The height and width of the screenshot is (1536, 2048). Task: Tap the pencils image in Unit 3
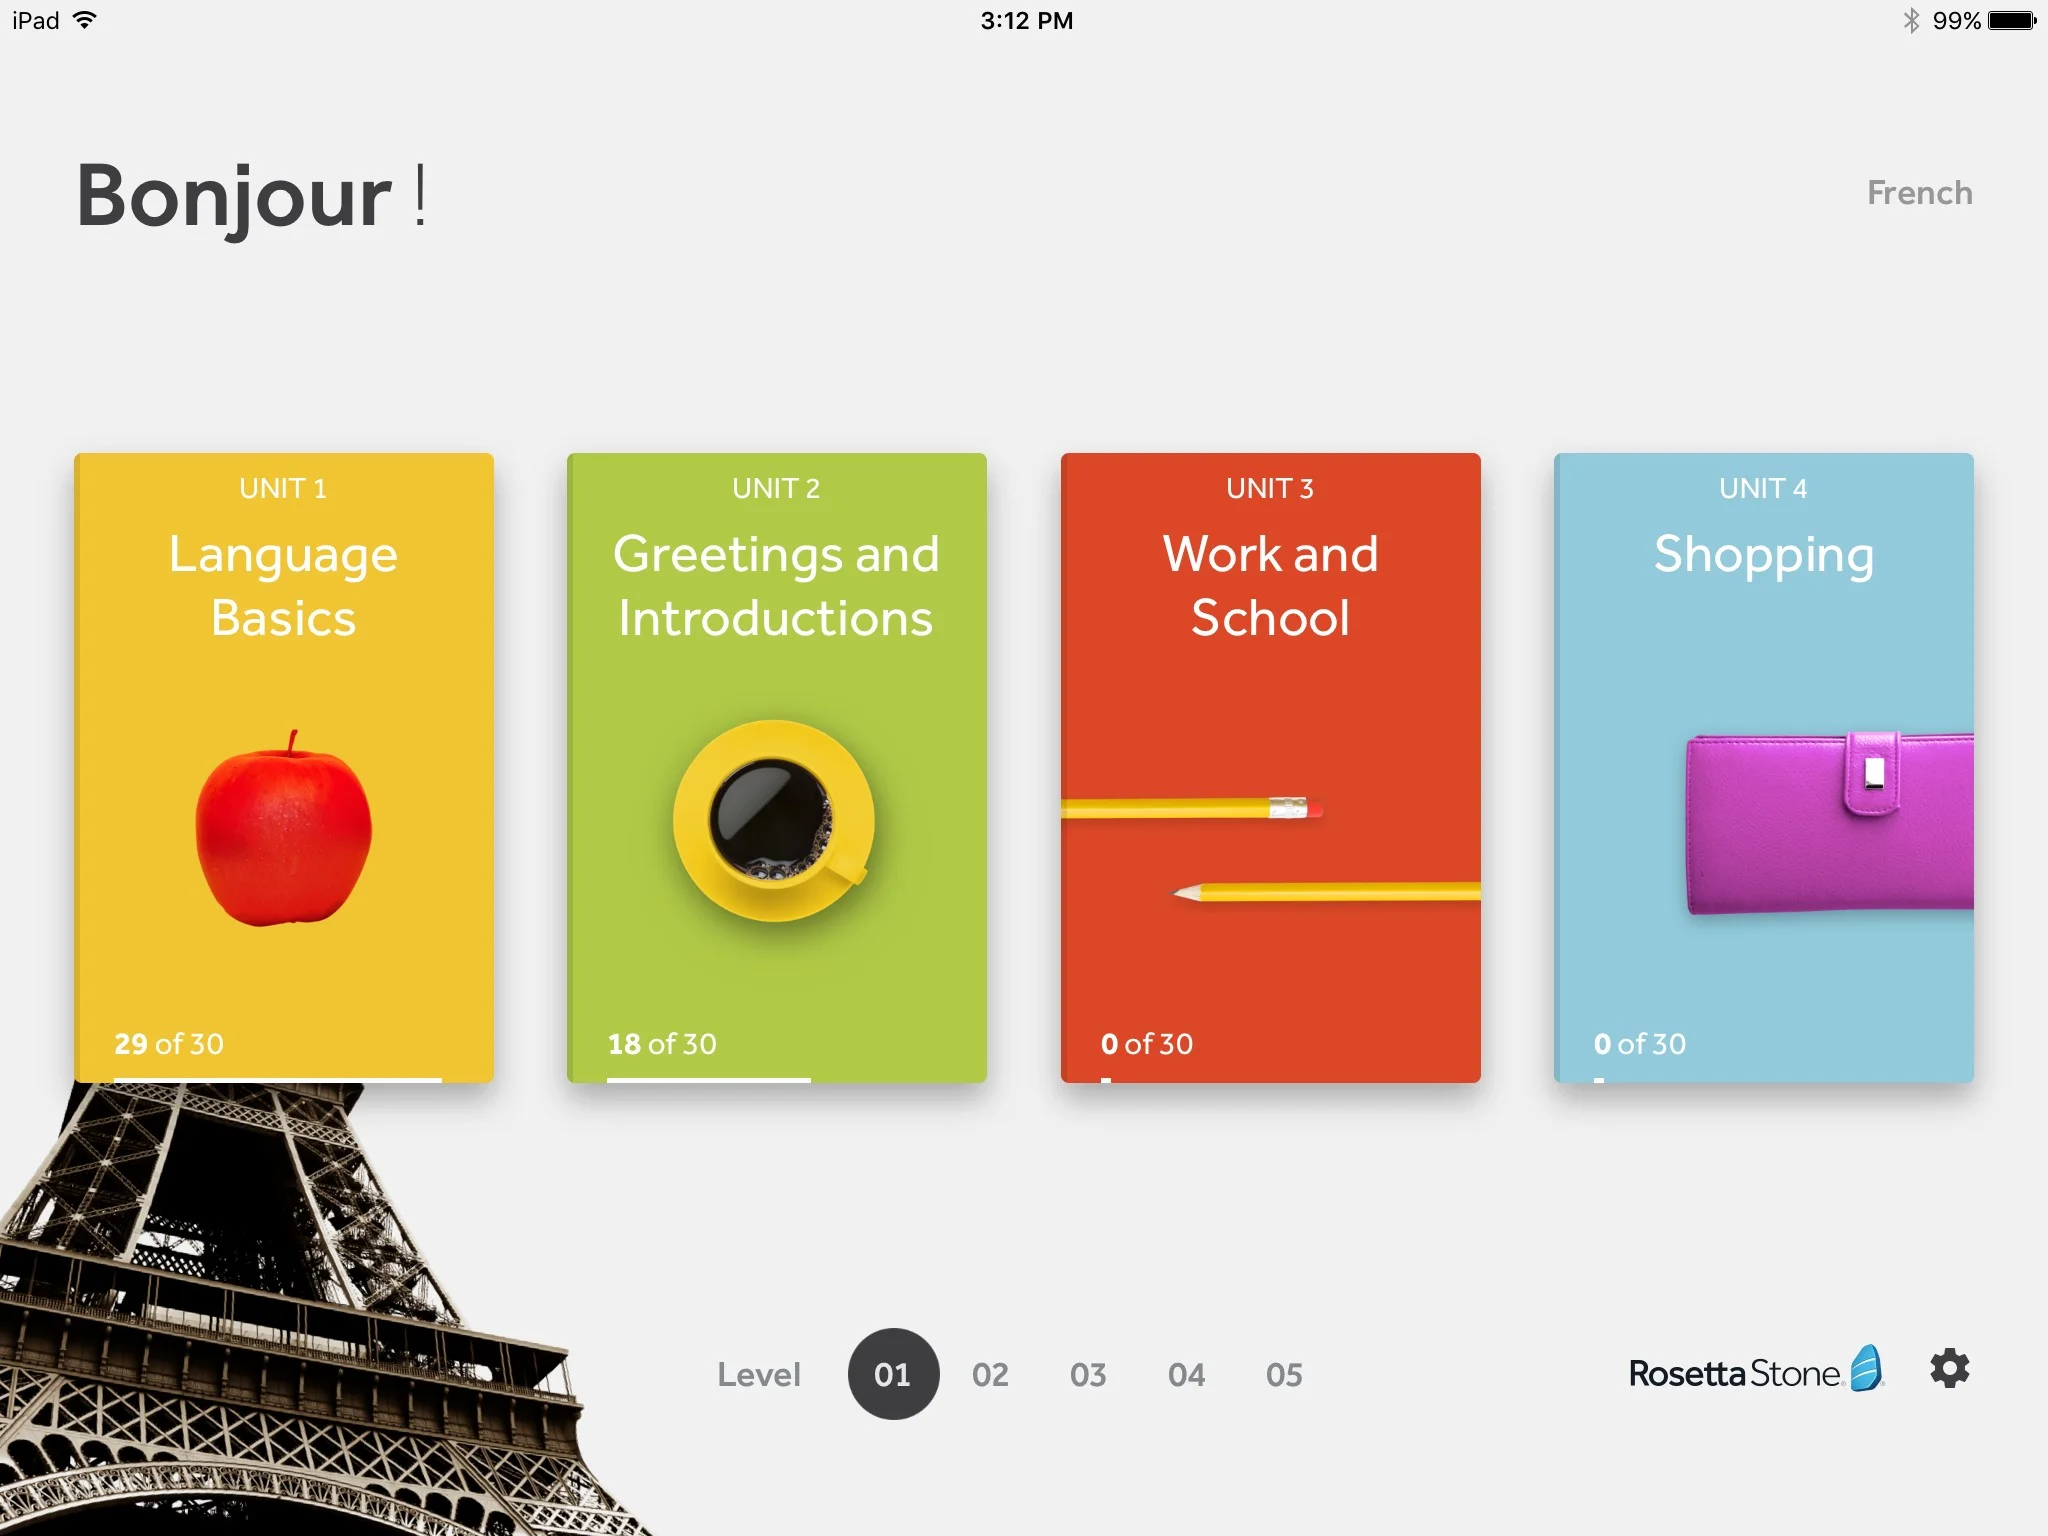[x=1271, y=848]
